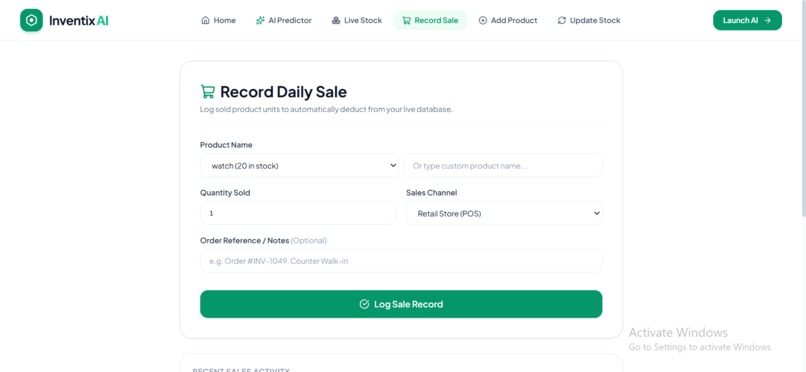Image resolution: width=806 pixels, height=372 pixels.
Task: Click the Home house icon
Action: [205, 21]
